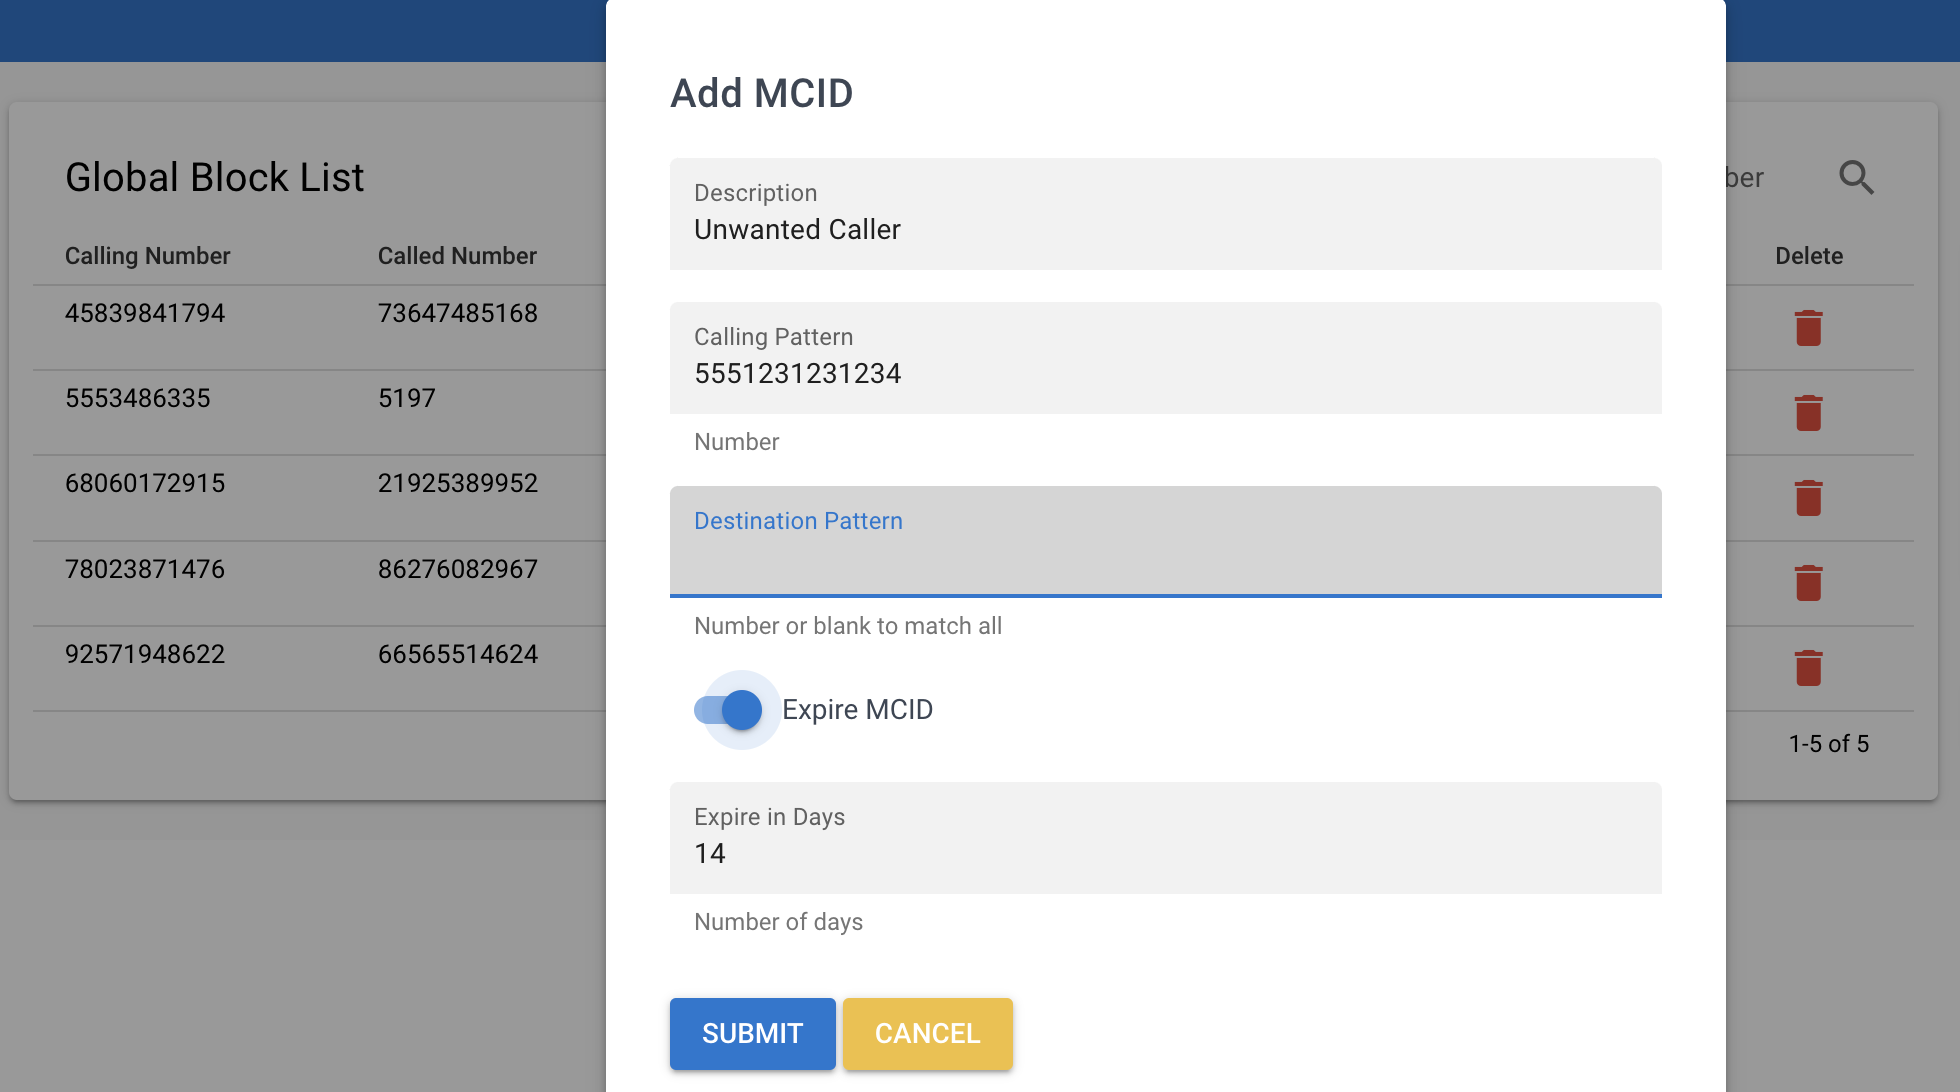This screenshot has height=1092, width=1960.
Task: Click the trash icon beside 5553486335
Action: (1808, 412)
